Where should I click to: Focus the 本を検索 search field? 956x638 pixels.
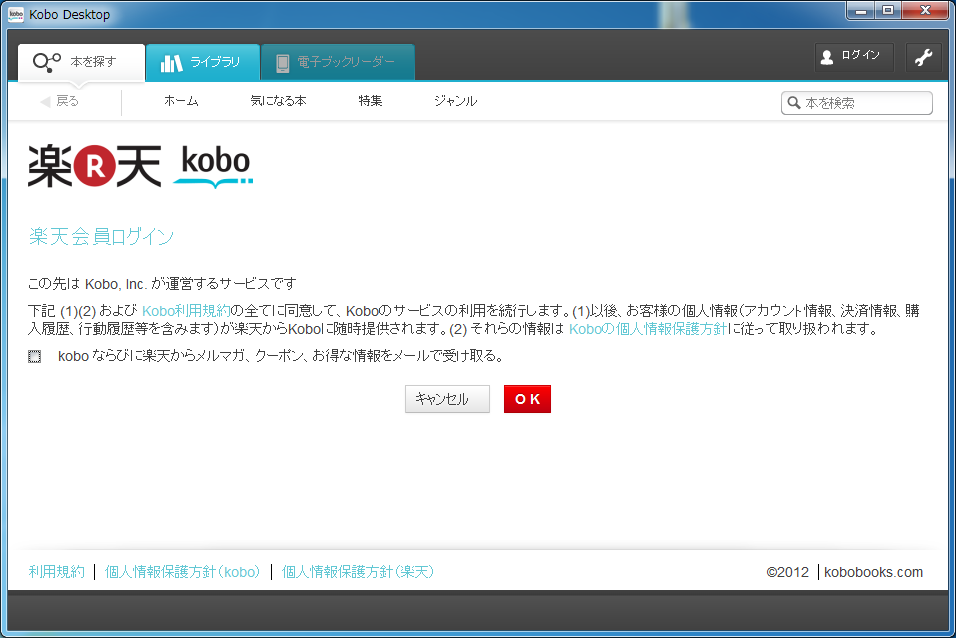pyautogui.click(x=857, y=103)
